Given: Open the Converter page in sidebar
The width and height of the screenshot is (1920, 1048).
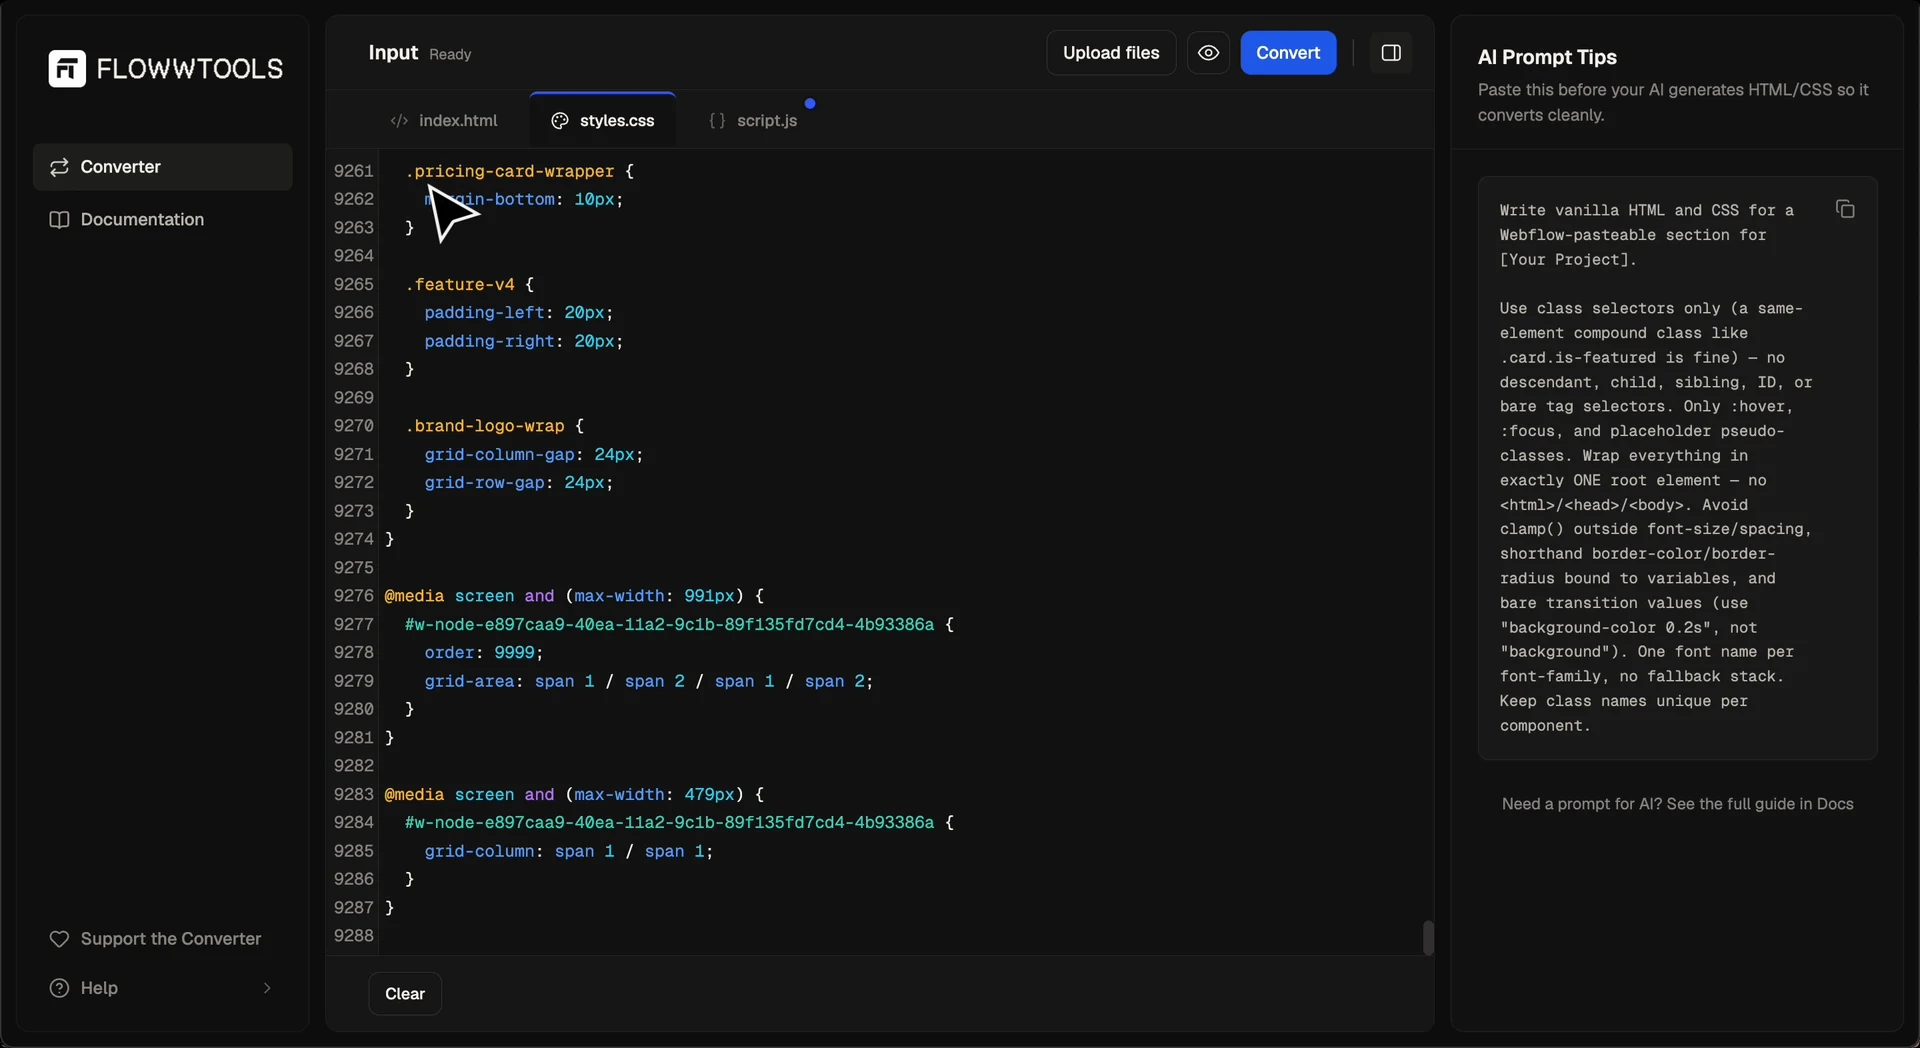Looking at the screenshot, I should 163,167.
